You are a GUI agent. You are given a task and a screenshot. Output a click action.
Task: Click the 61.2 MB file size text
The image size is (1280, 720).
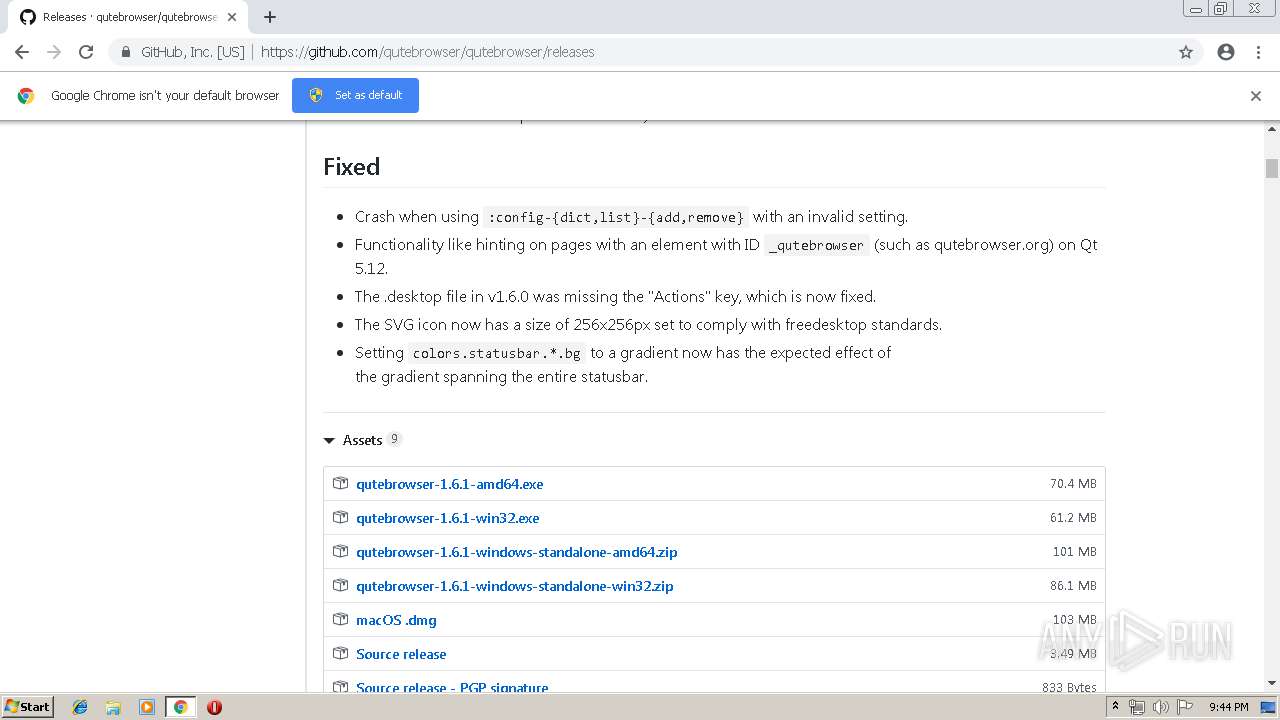point(1073,518)
